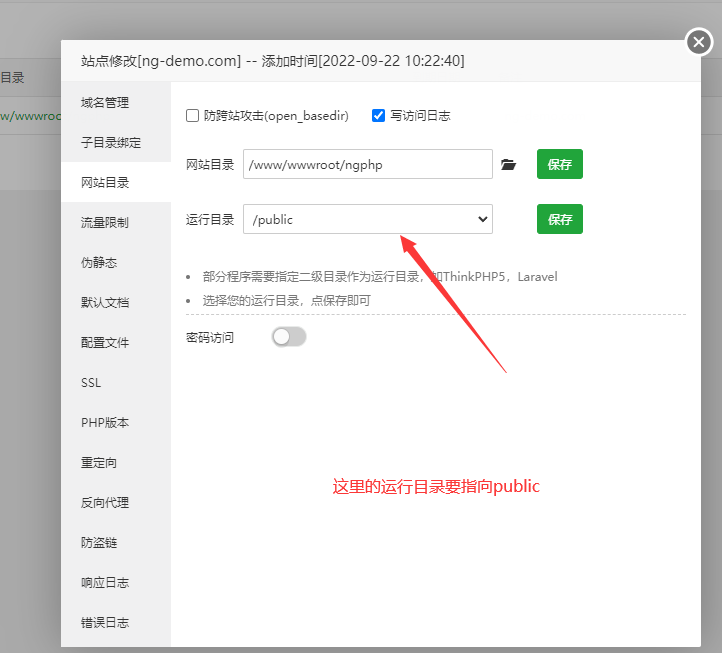Open the 防盗链 tab

point(99,543)
